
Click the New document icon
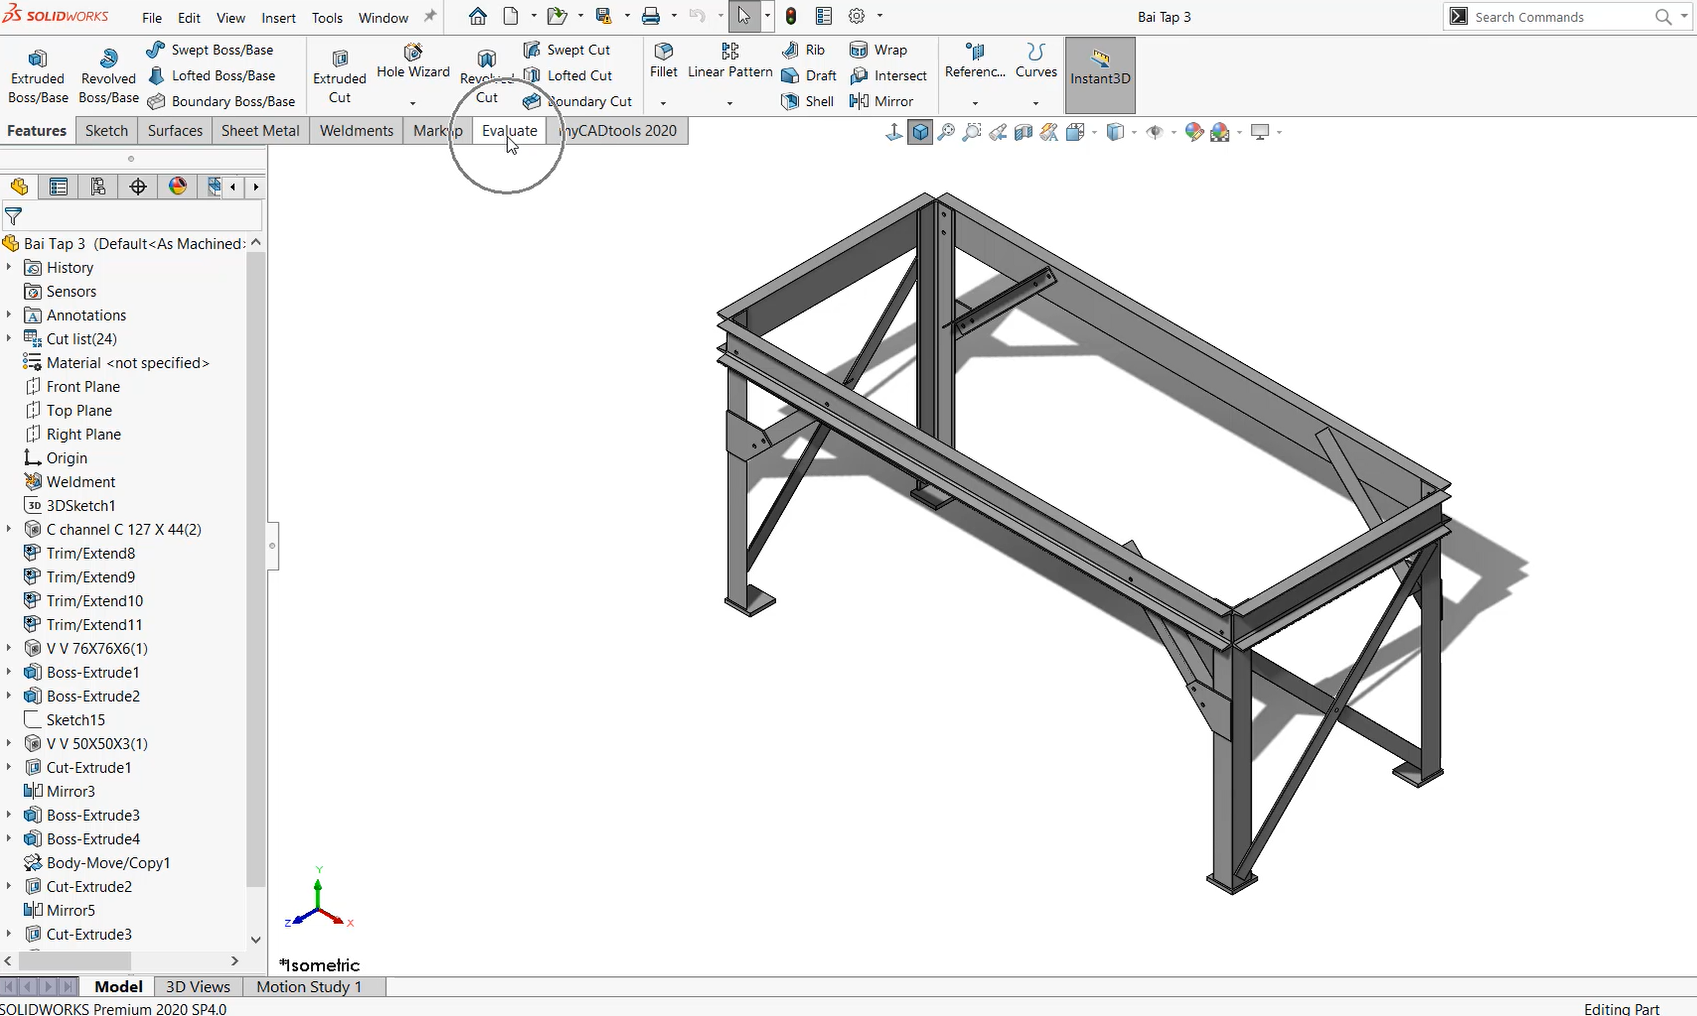tap(511, 16)
